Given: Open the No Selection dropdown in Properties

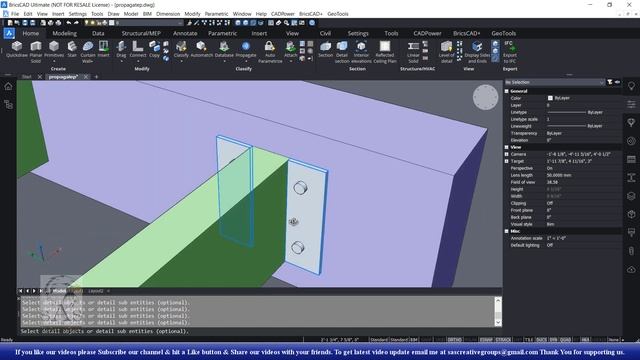Looking at the screenshot, I should (x=554, y=82).
